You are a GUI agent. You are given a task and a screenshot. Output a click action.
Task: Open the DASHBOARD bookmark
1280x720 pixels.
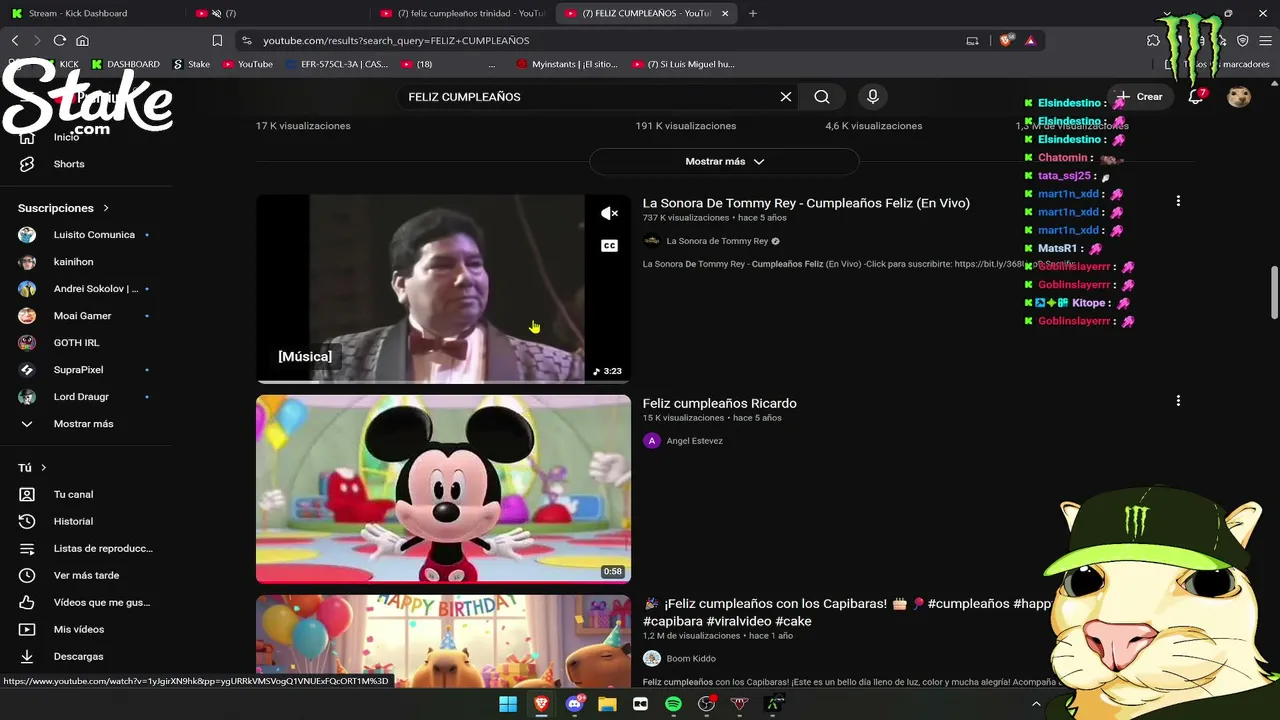[x=125, y=64]
